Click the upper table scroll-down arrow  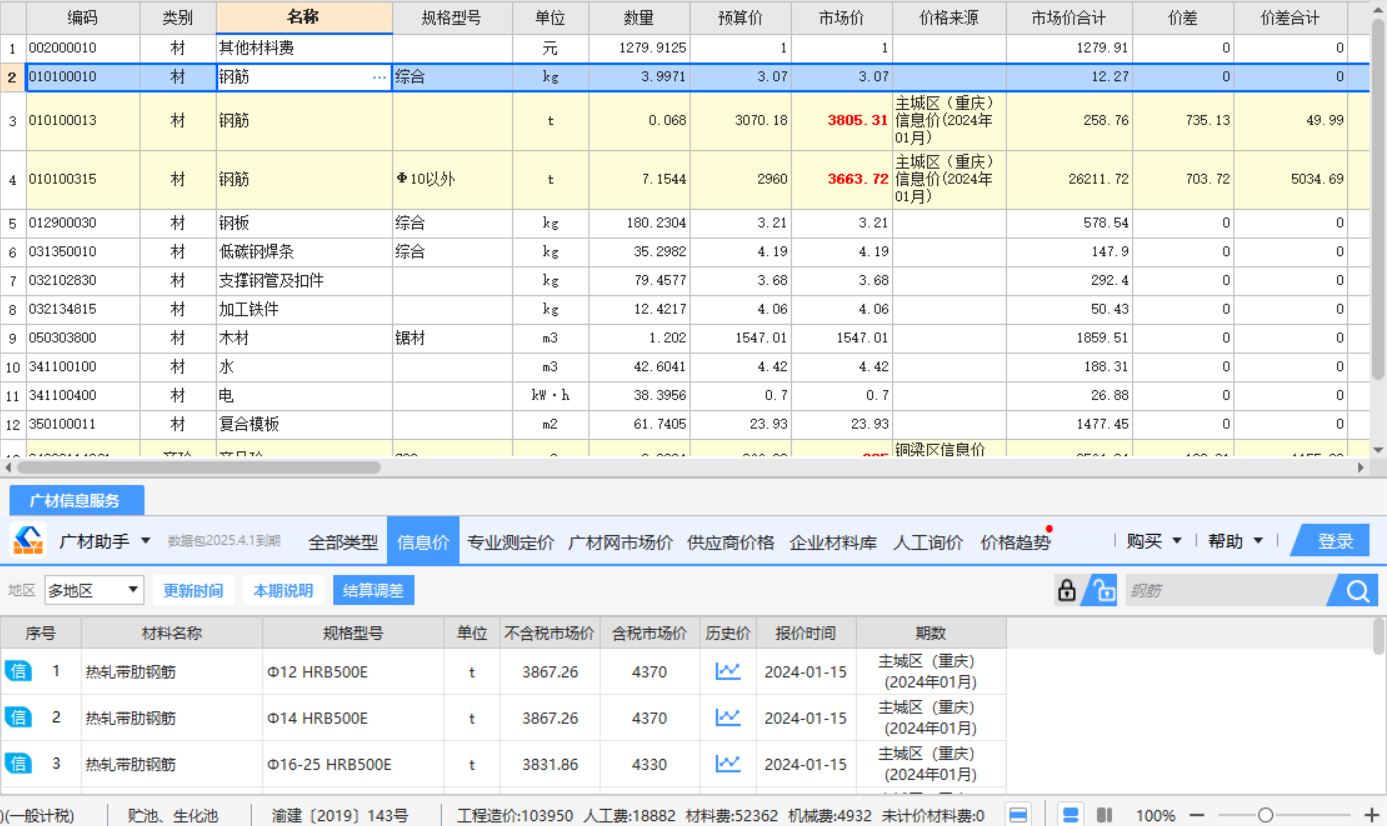click(1378, 450)
